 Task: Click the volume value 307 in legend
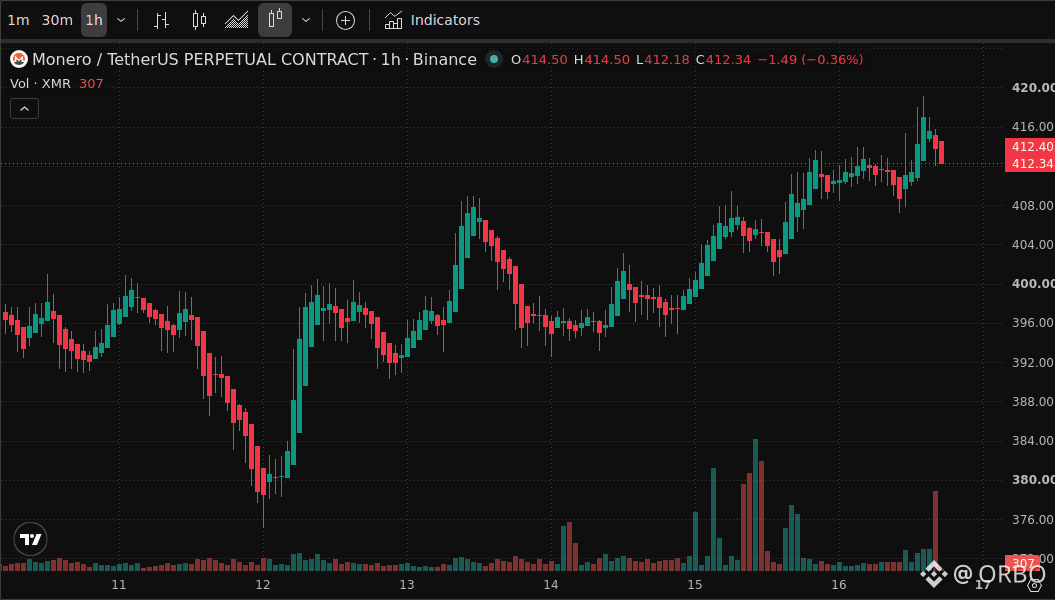91,83
